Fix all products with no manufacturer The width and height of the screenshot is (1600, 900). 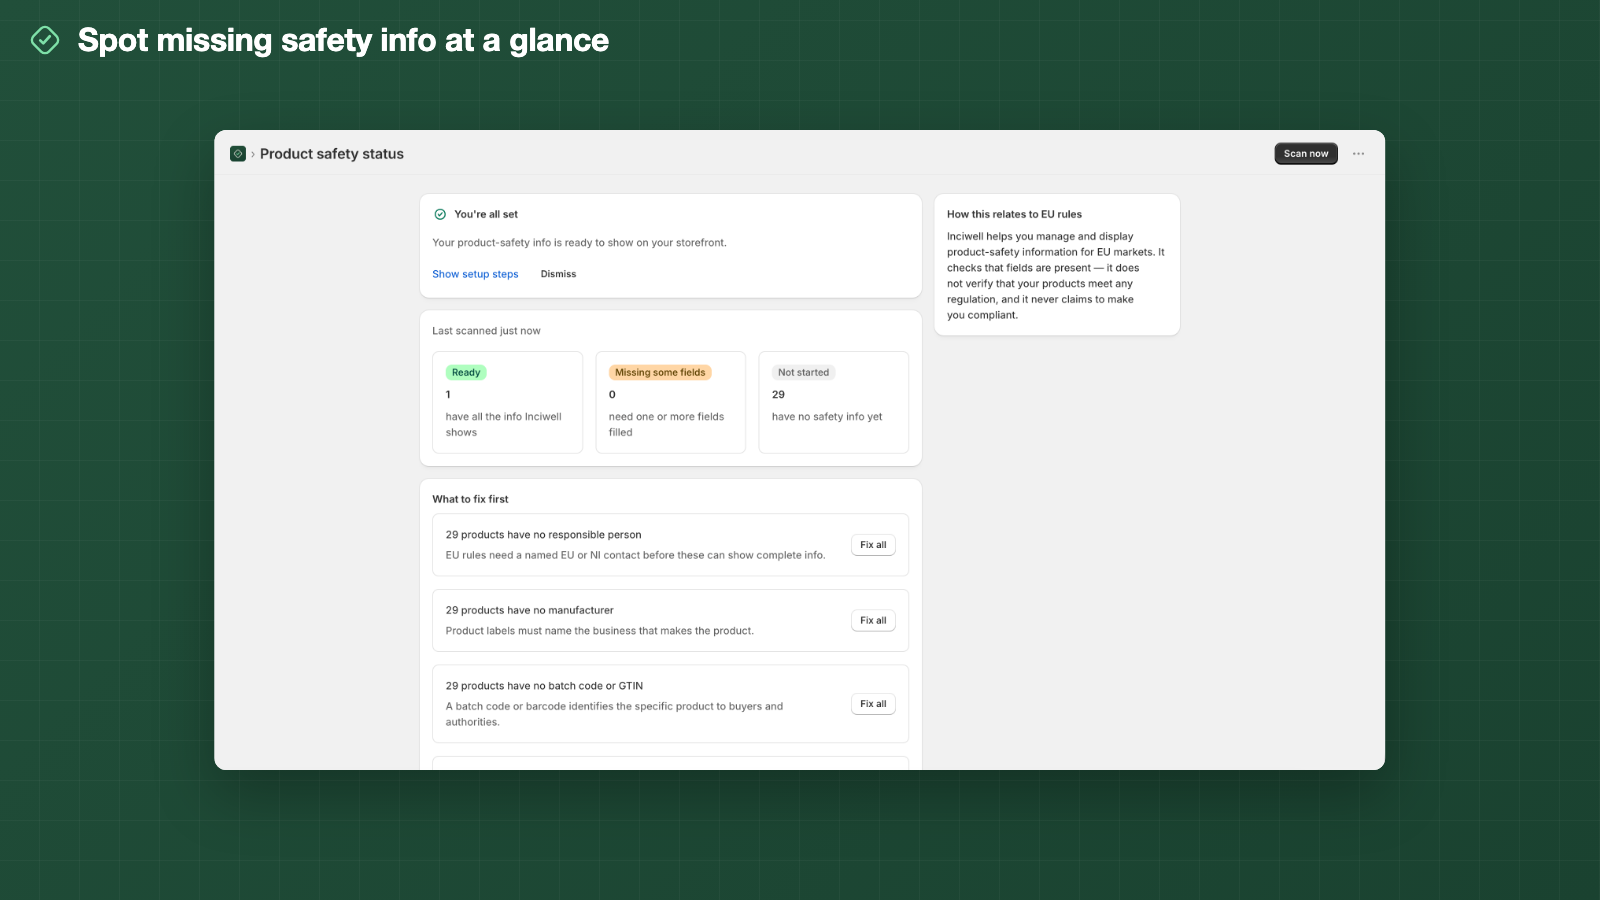coord(873,620)
